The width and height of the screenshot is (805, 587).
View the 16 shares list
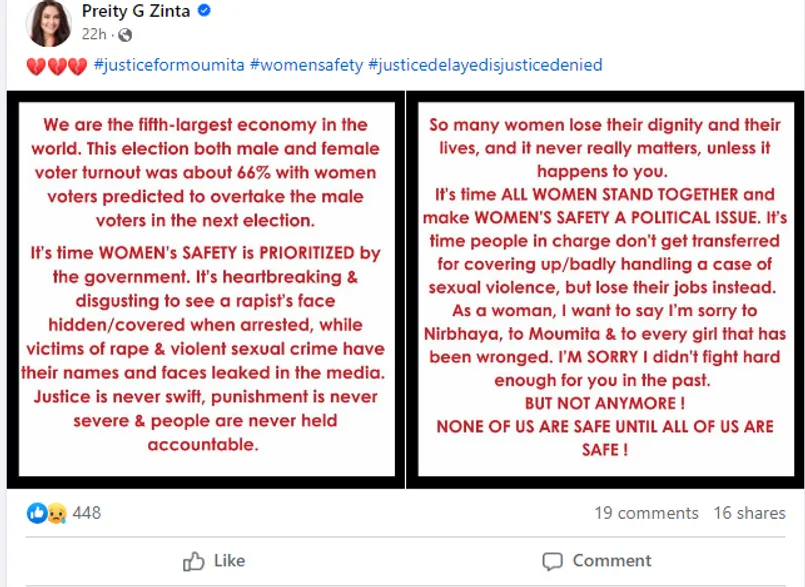[x=749, y=513]
